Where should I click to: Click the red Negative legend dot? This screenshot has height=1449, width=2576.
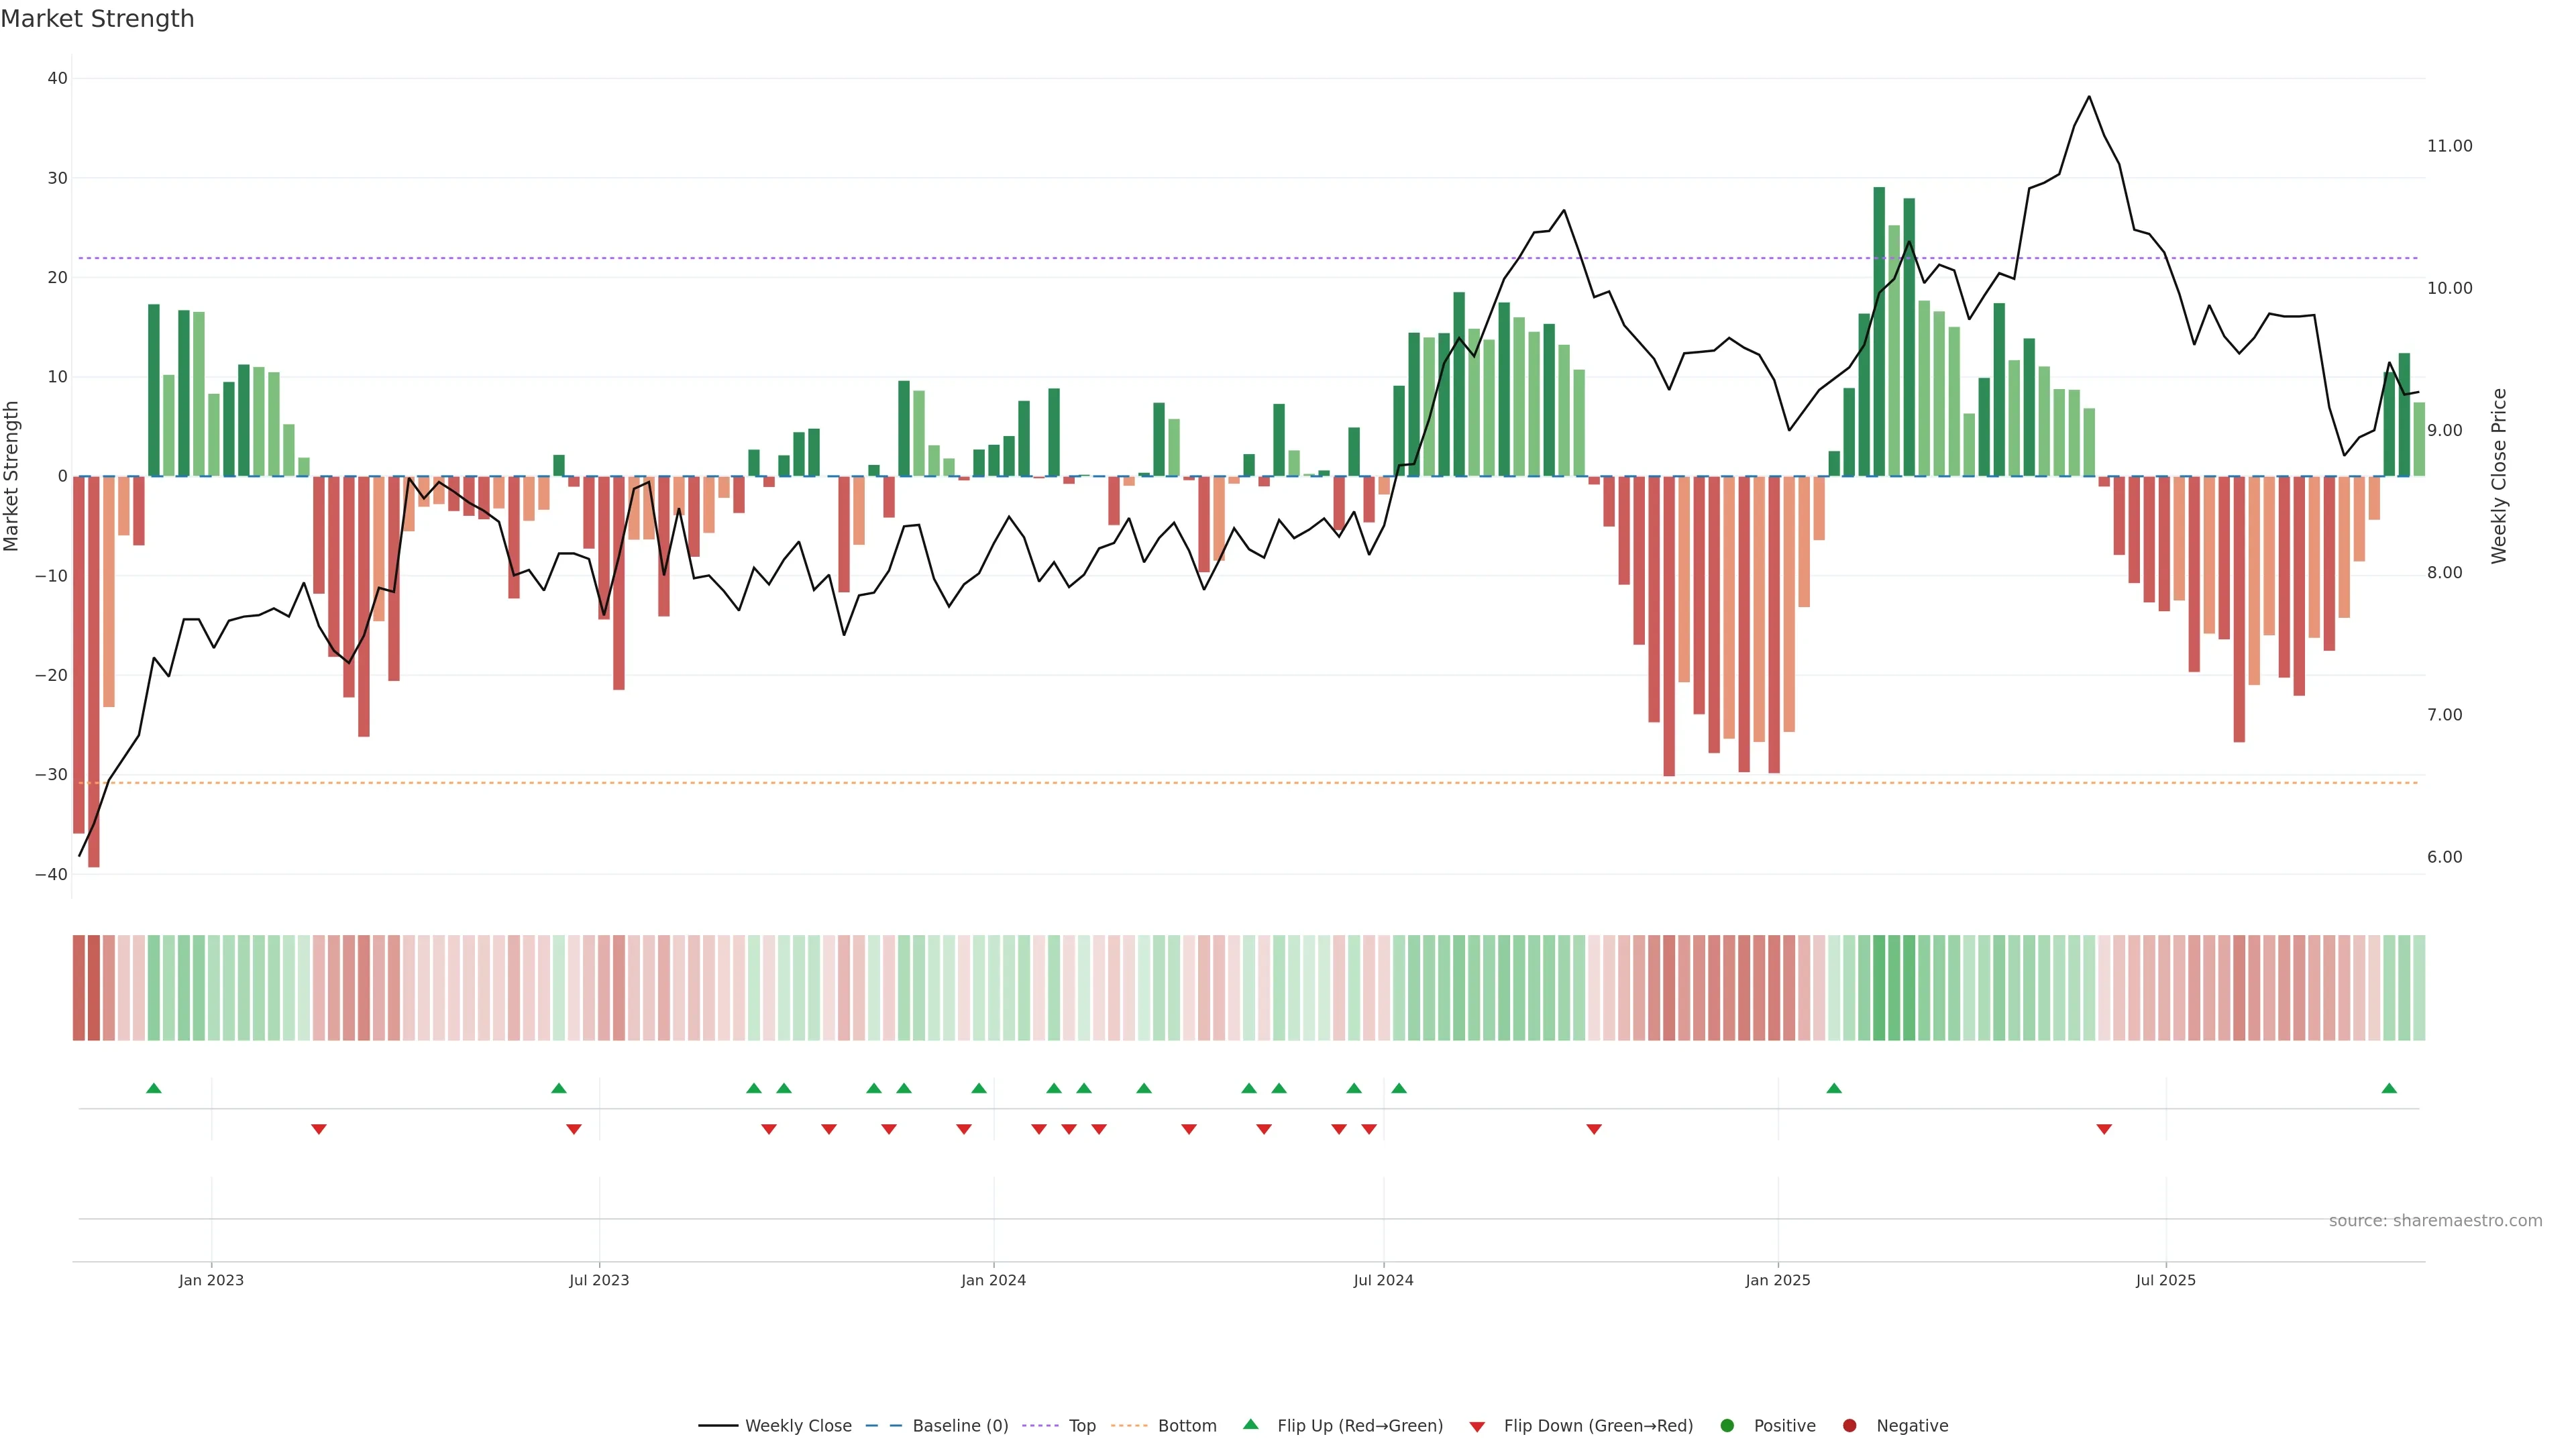point(1849,1426)
